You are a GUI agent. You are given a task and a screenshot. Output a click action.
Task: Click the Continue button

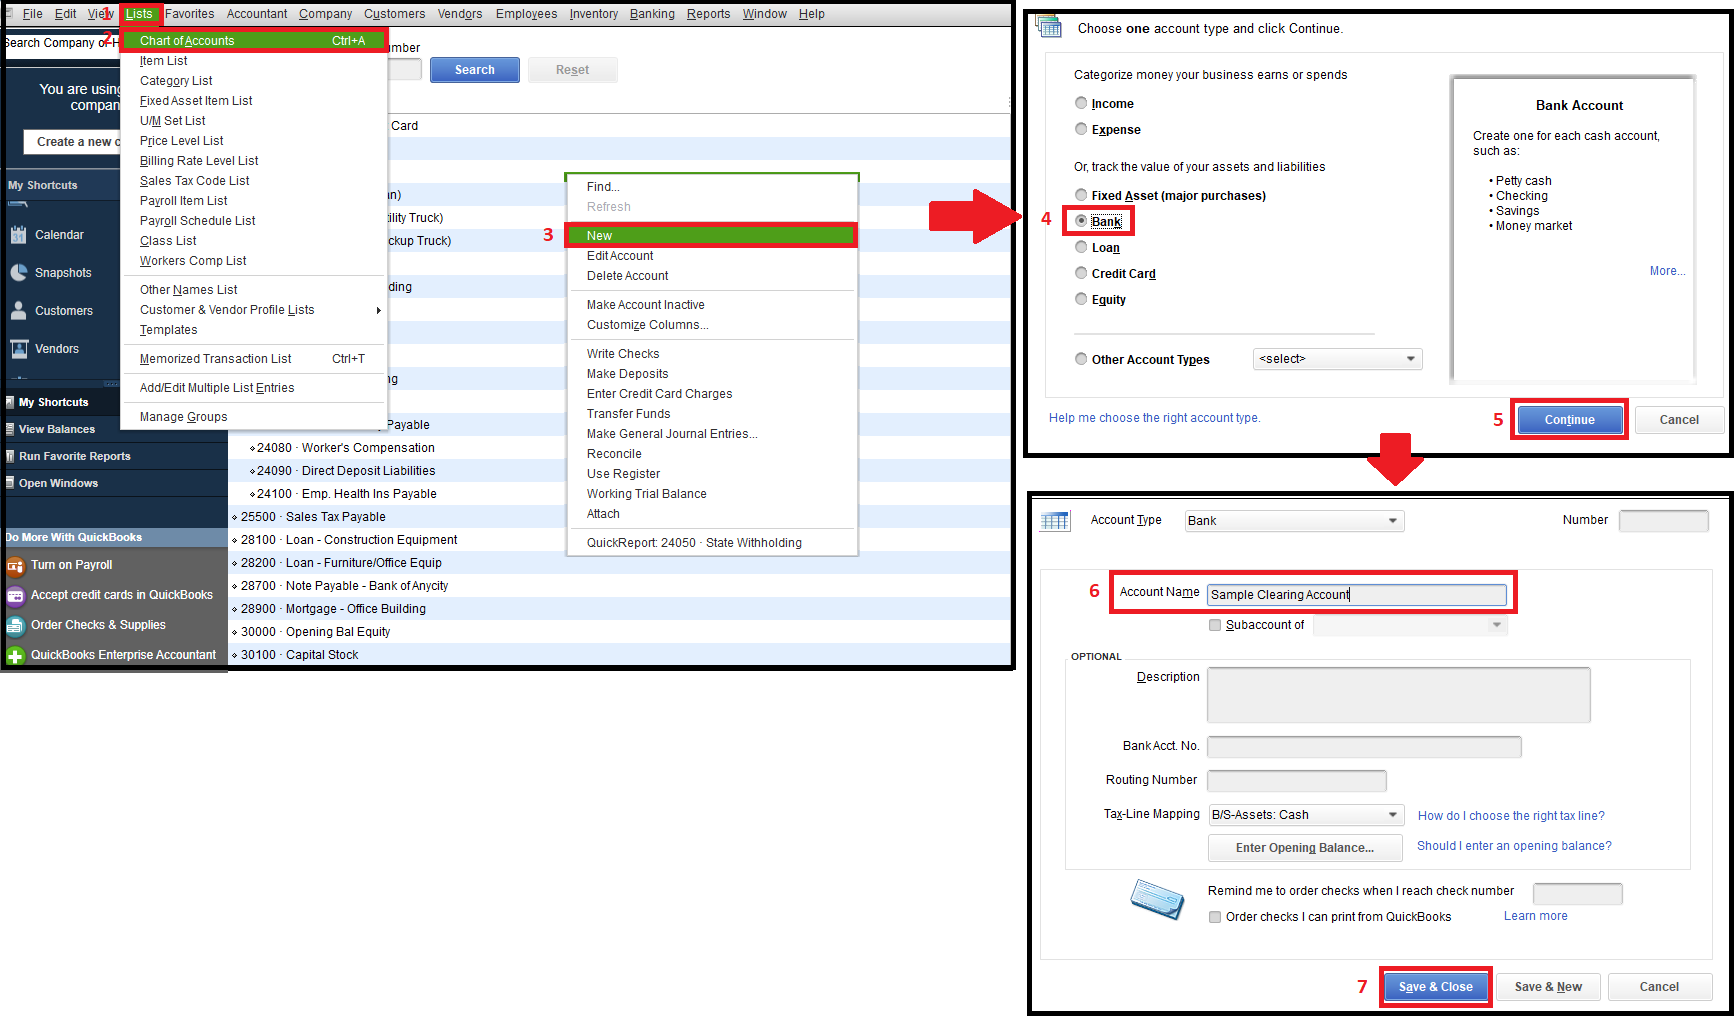click(x=1568, y=419)
